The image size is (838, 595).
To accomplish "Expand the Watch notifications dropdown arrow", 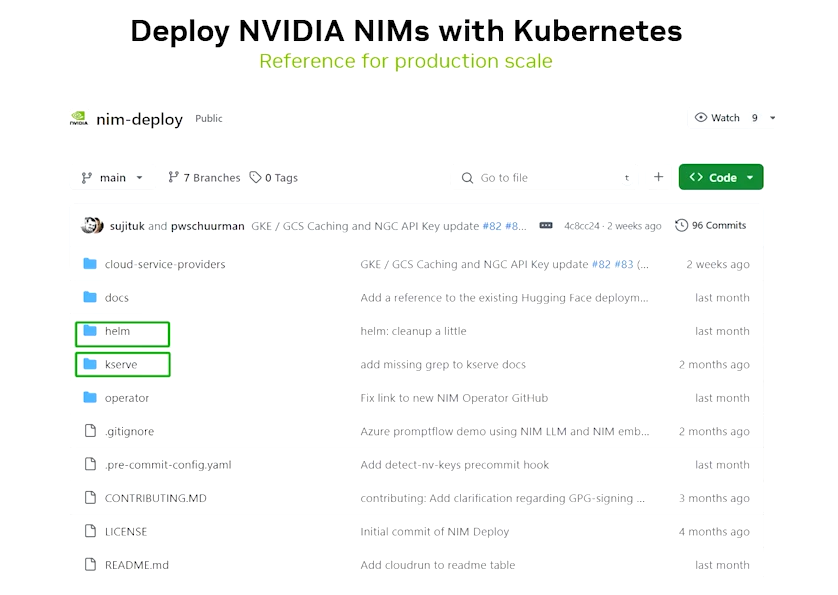I will 773,118.
